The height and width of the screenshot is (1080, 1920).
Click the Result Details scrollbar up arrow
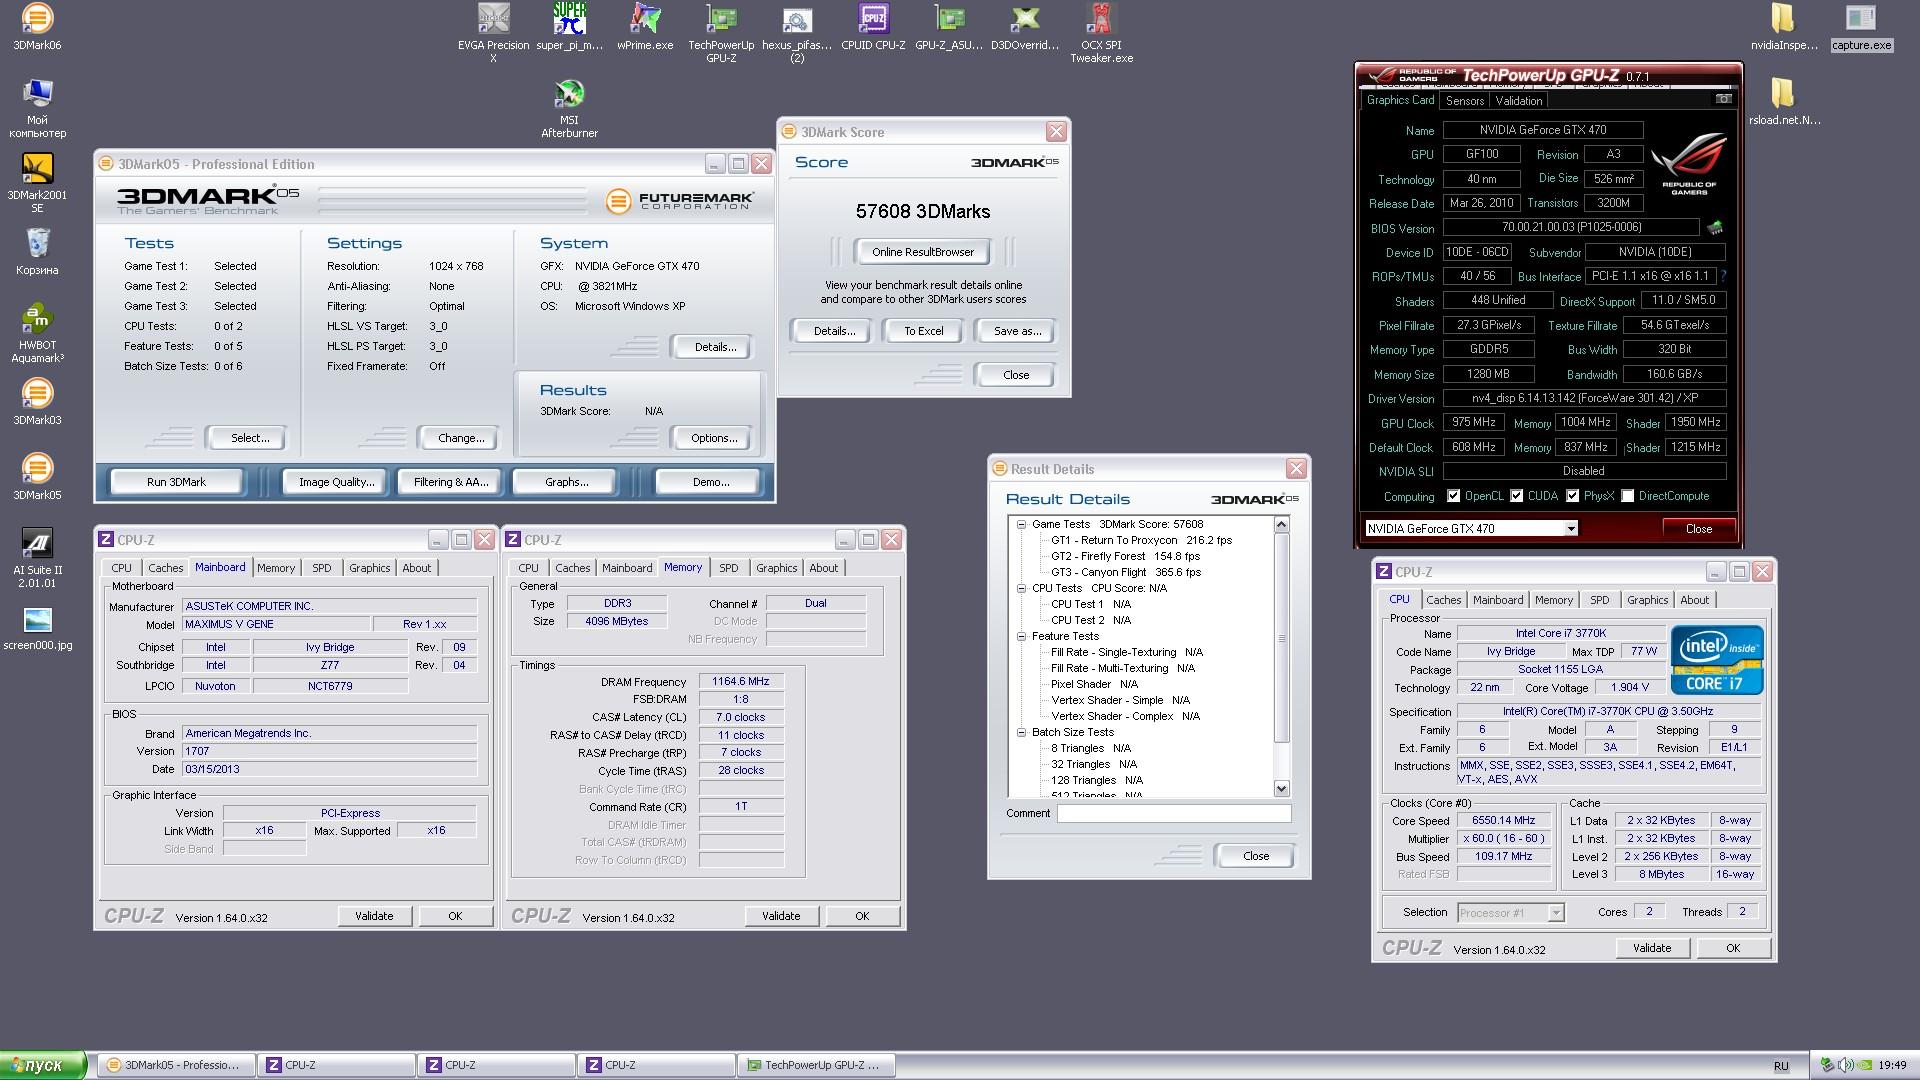pyautogui.click(x=1282, y=525)
